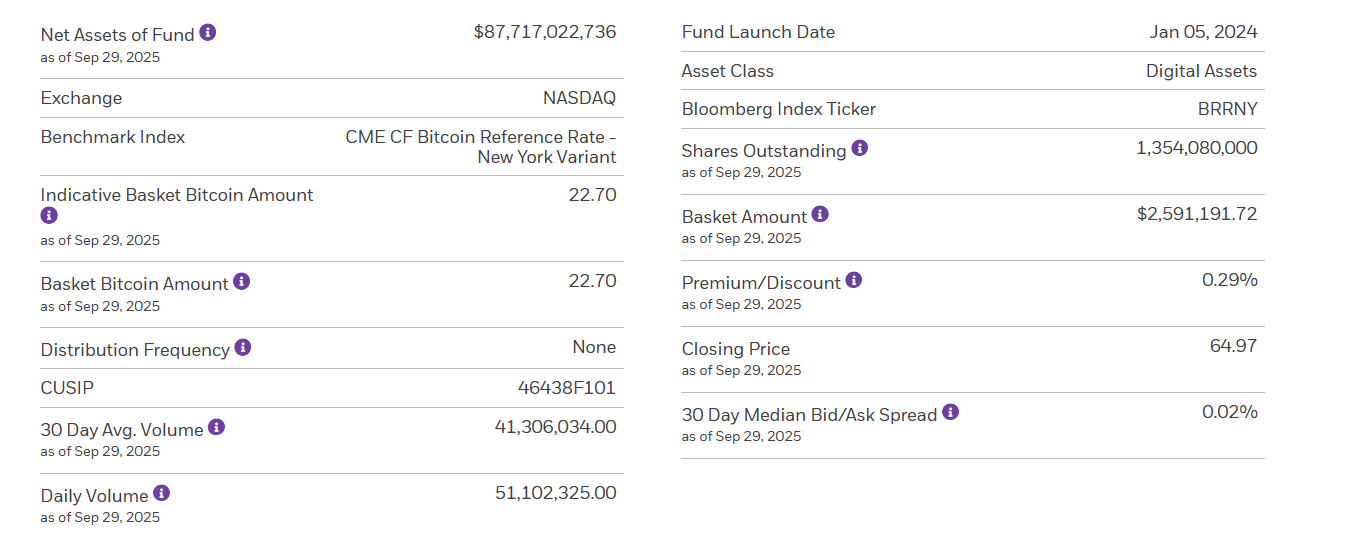Select the net assets value $87,717,022,736

tap(545, 32)
